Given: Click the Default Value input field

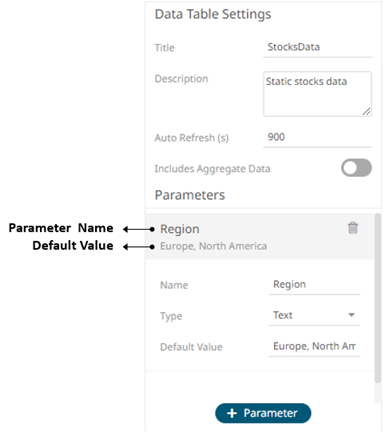Looking at the screenshot, I should click(x=314, y=347).
